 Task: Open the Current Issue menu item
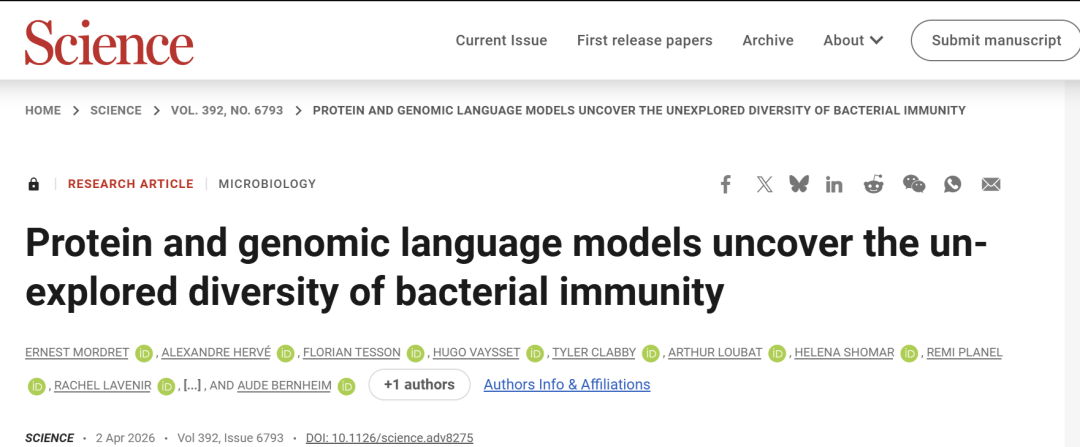[x=501, y=40]
